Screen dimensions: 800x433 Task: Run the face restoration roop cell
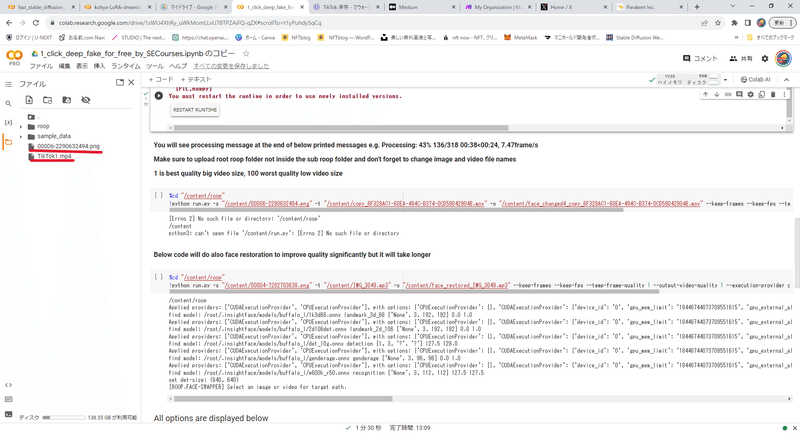coord(159,277)
